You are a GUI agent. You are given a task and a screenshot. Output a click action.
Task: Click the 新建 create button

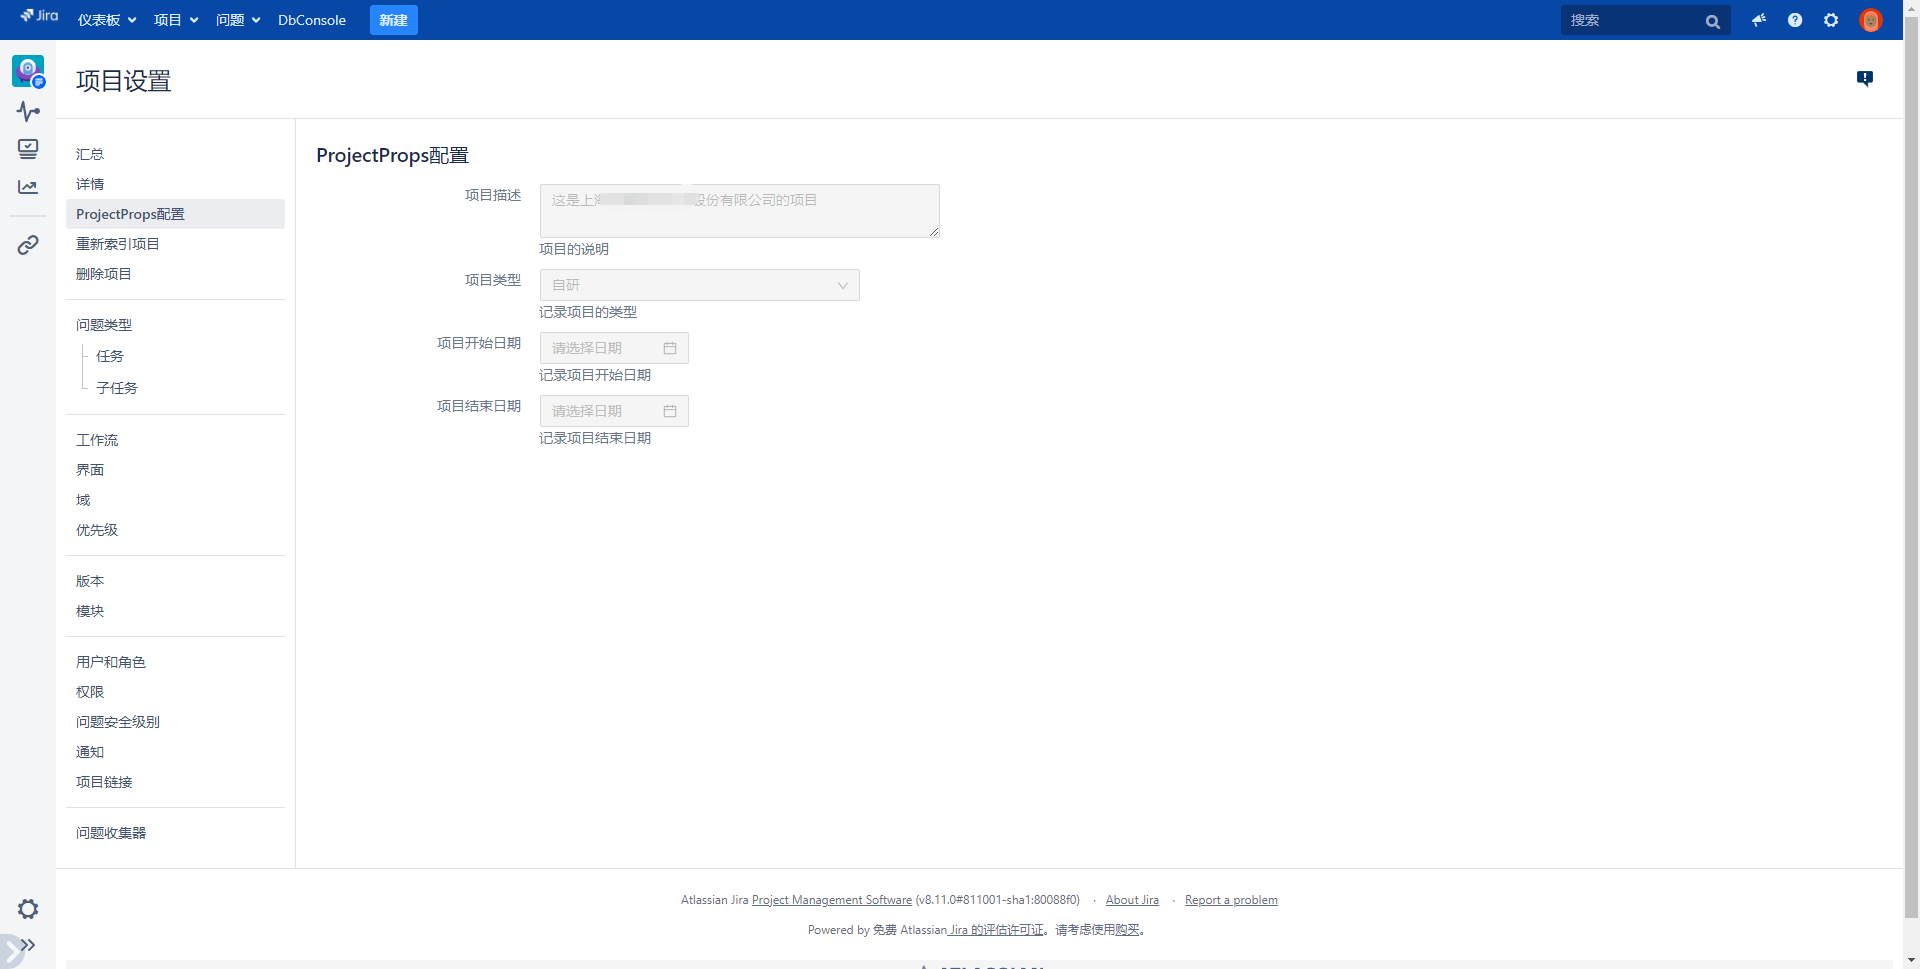tap(393, 20)
